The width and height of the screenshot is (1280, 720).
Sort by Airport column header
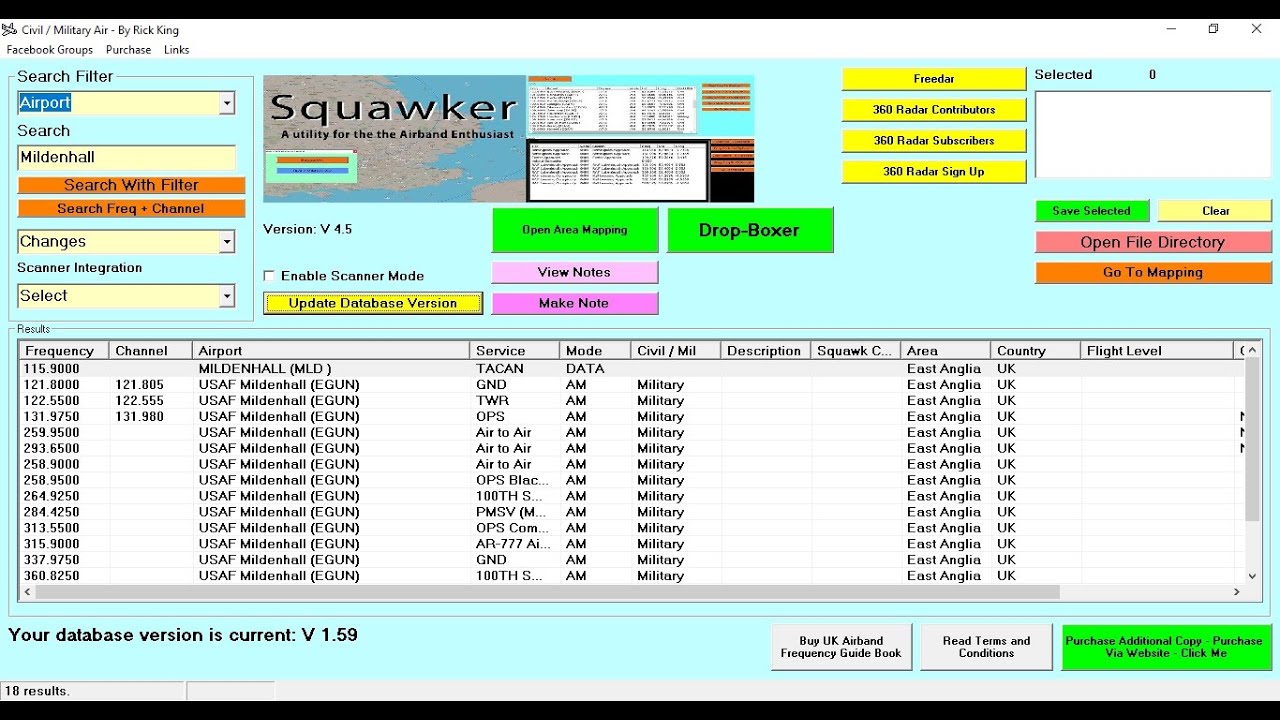[x=331, y=351]
